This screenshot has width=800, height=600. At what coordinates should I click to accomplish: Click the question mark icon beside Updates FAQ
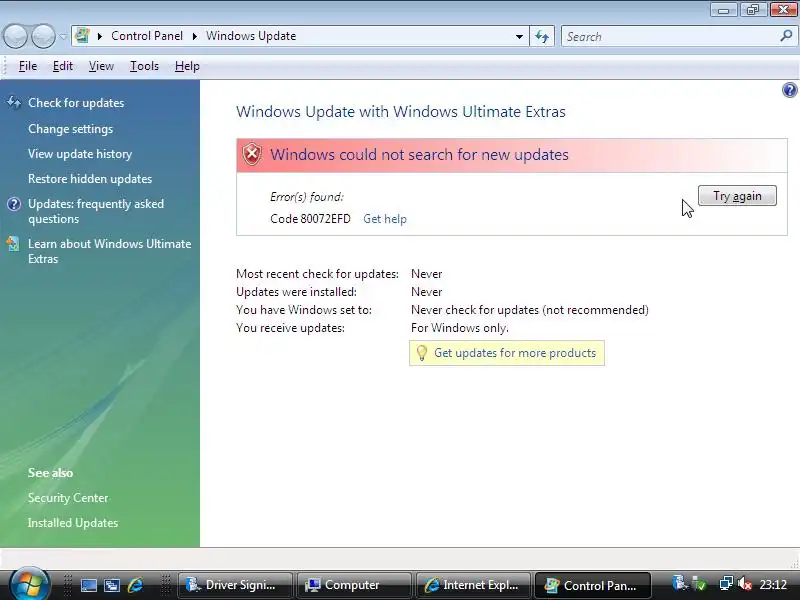tap(14, 204)
